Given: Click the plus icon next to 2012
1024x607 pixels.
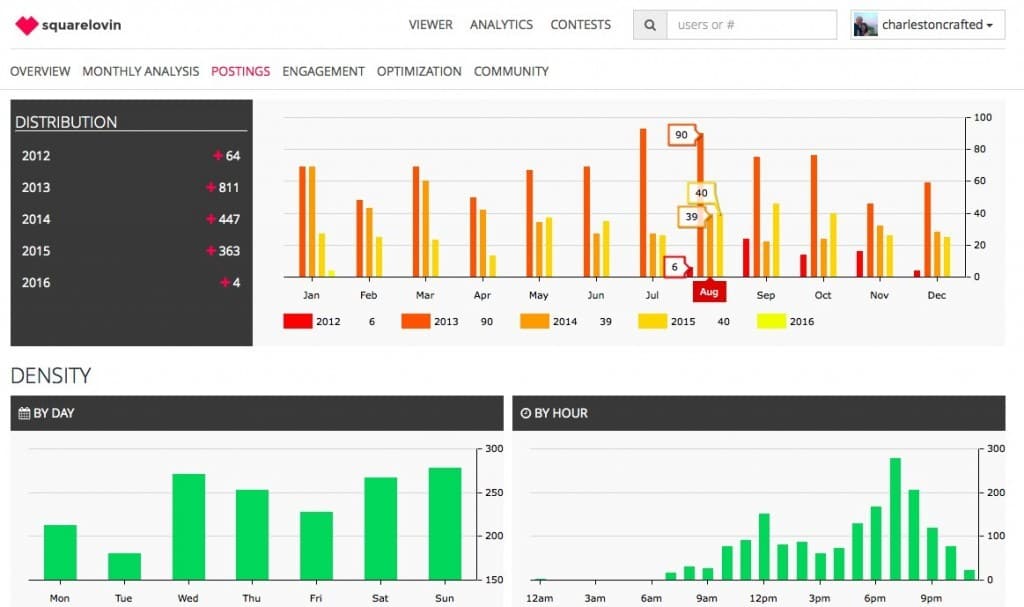Looking at the screenshot, I should click(217, 156).
